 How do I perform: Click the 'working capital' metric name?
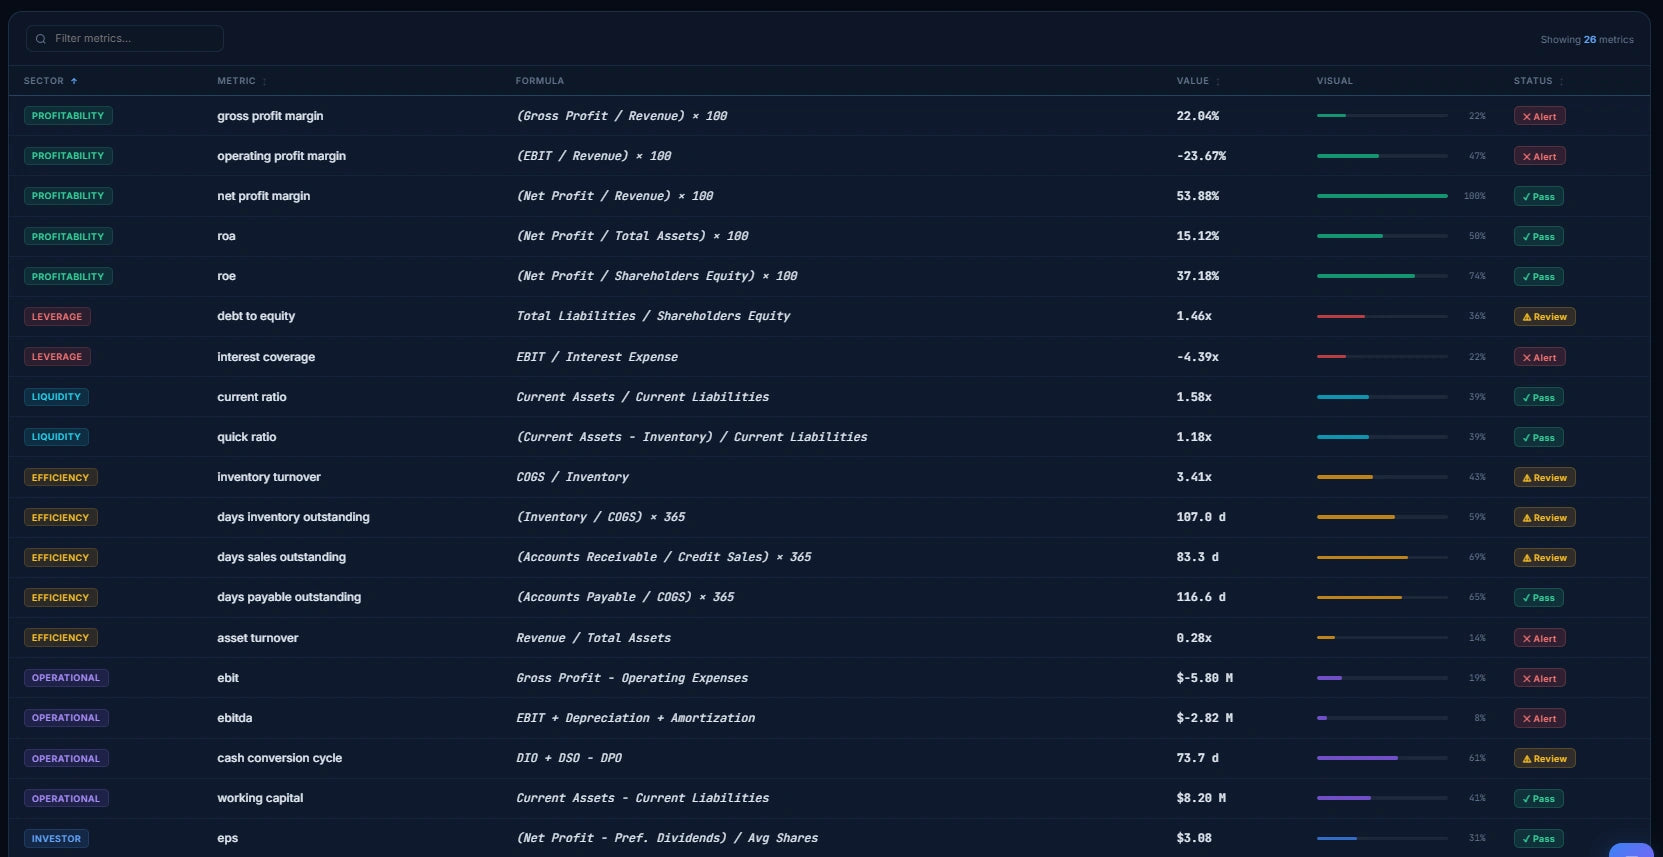tap(260, 798)
